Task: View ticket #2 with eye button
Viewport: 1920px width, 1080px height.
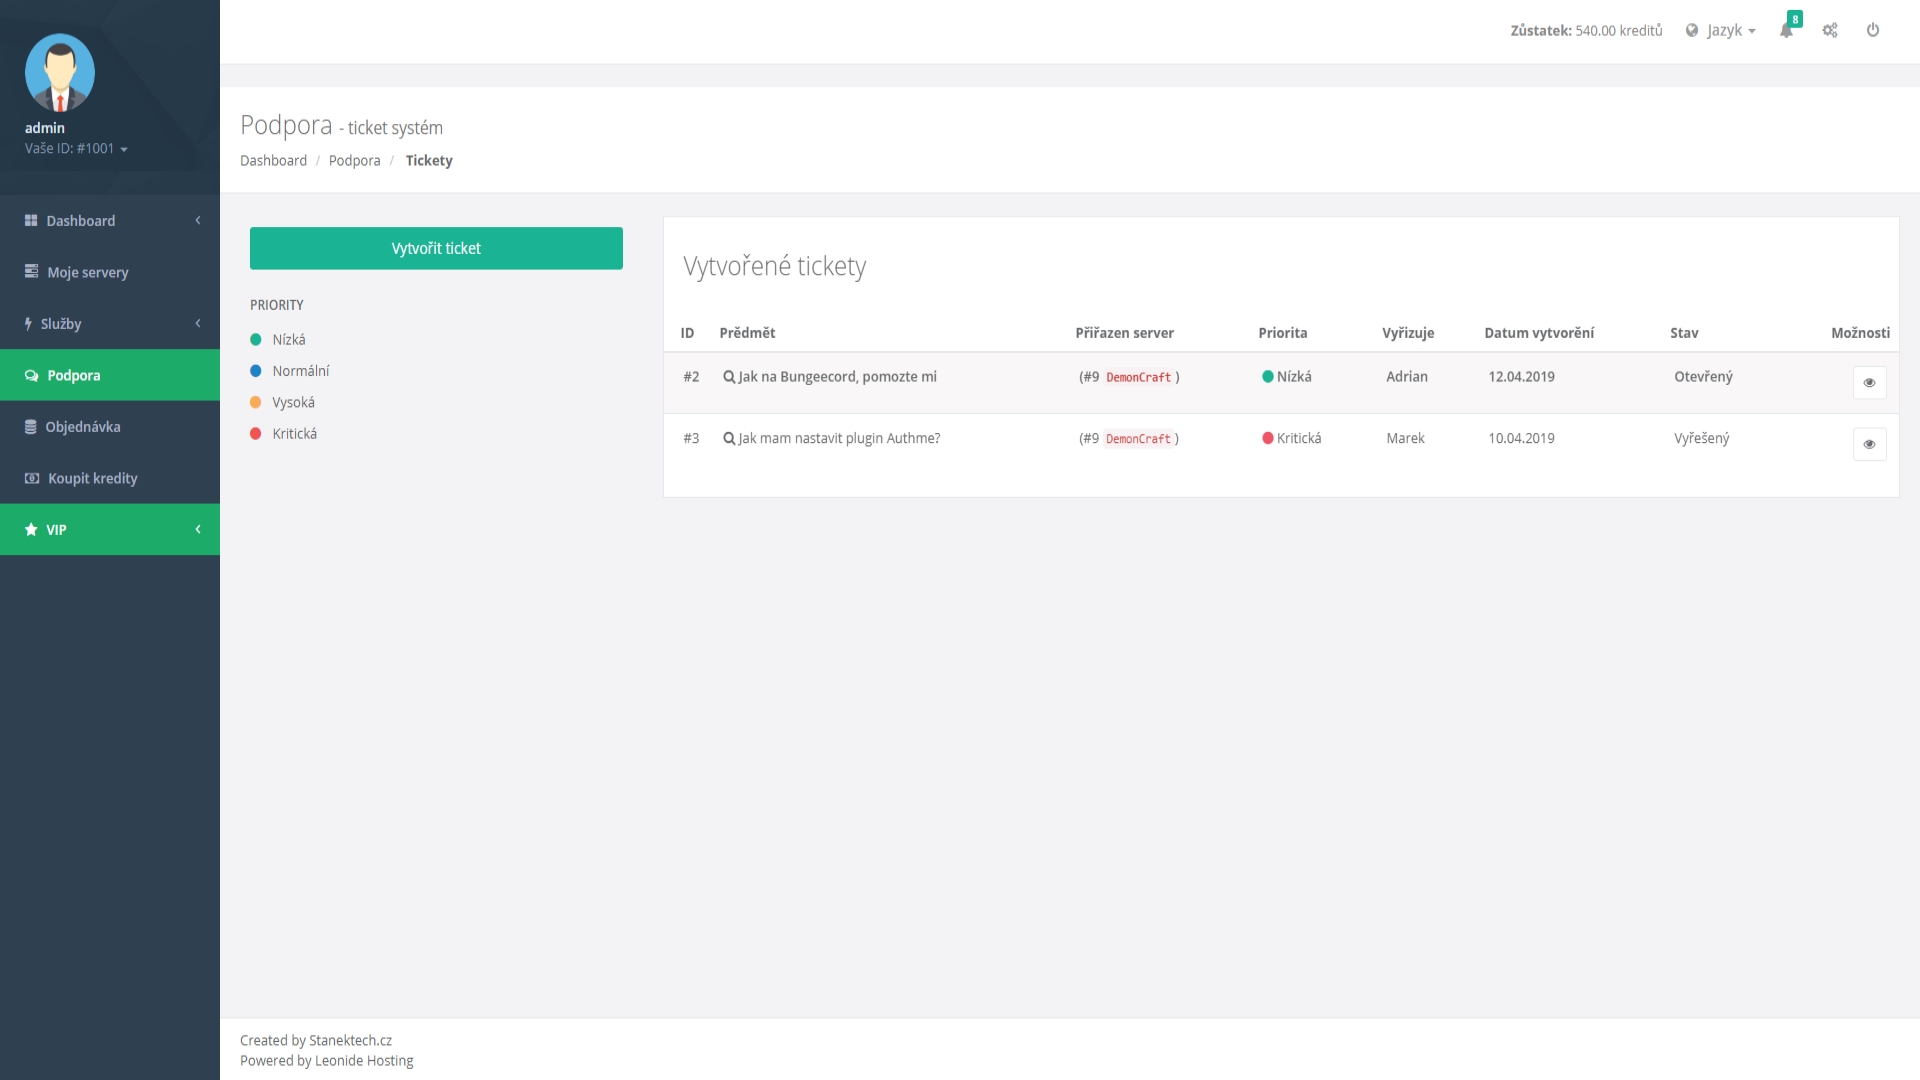Action: pos(1869,383)
